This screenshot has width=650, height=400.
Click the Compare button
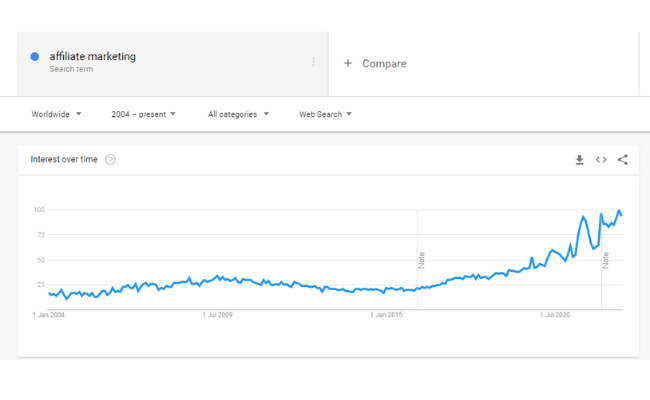tap(375, 63)
